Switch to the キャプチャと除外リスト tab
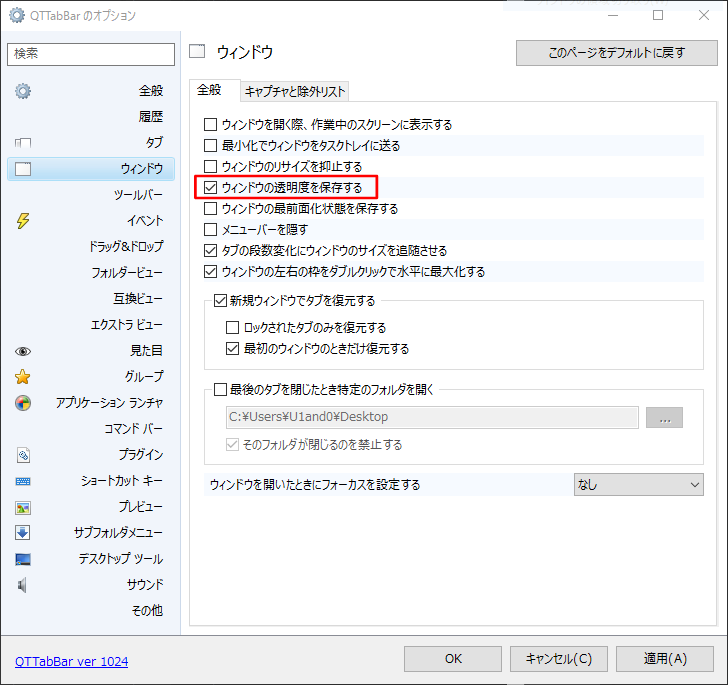728x685 pixels. click(295, 91)
